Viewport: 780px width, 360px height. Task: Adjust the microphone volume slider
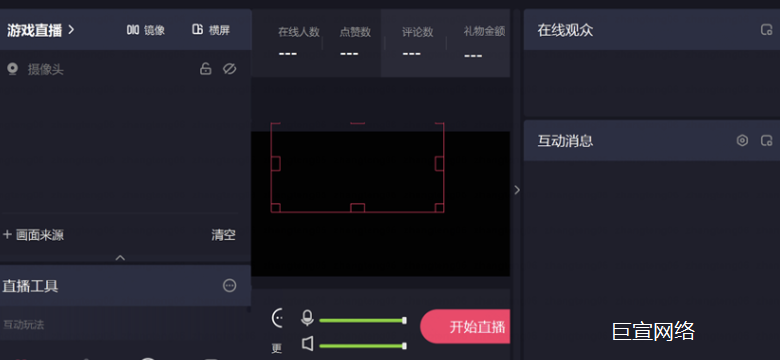(x=363, y=321)
